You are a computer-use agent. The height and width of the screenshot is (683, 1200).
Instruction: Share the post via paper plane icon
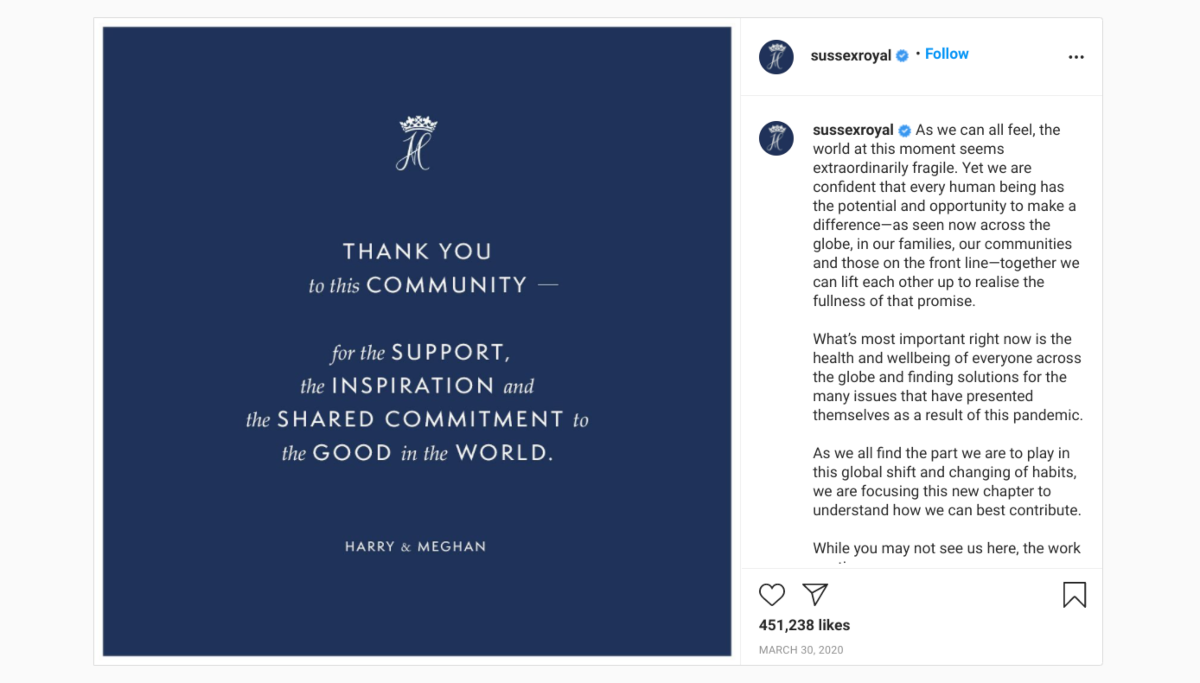(x=815, y=595)
